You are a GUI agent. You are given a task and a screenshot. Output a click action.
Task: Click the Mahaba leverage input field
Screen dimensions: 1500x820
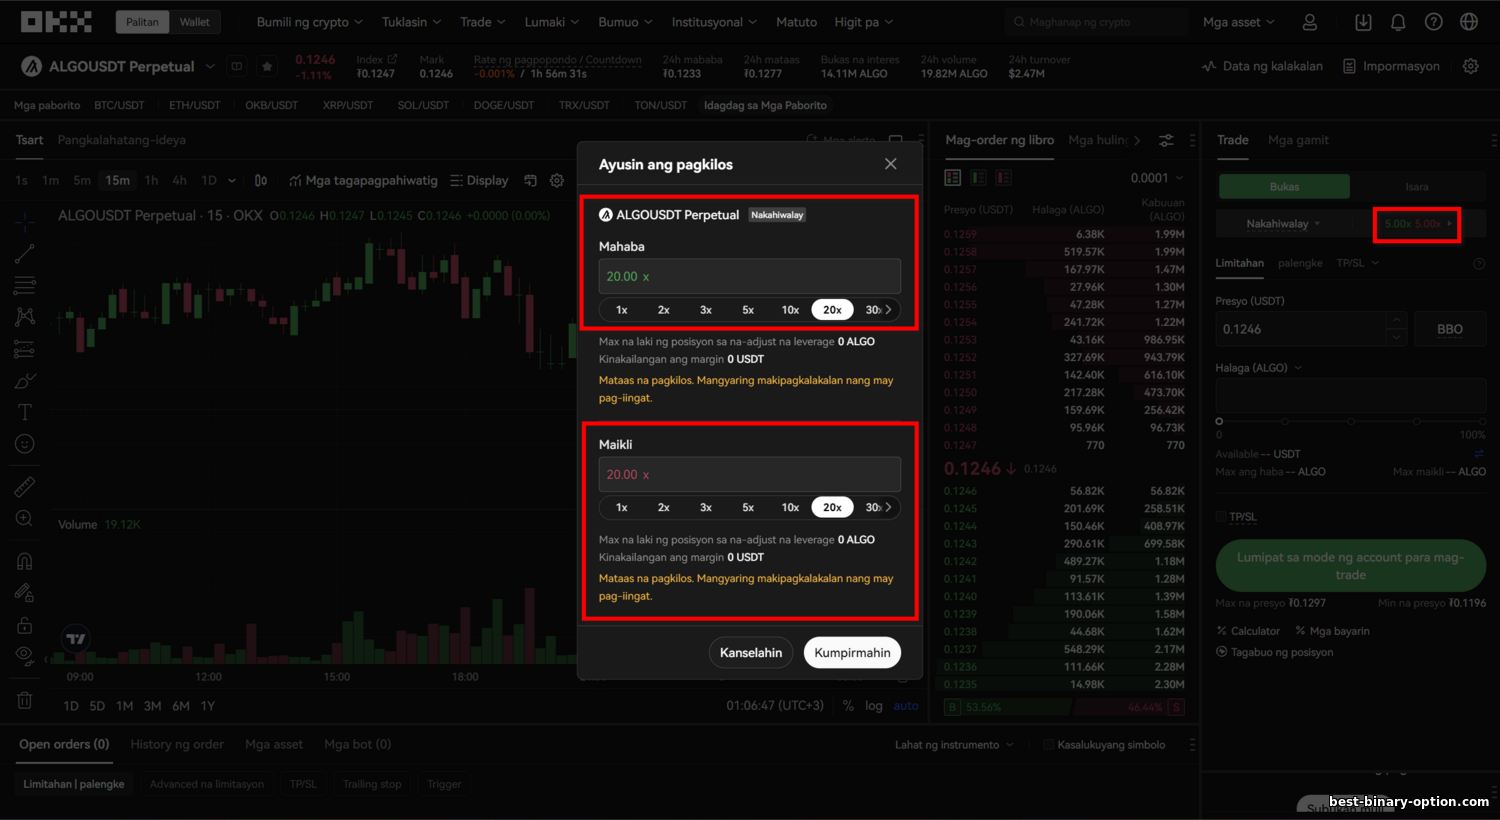click(x=749, y=277)
